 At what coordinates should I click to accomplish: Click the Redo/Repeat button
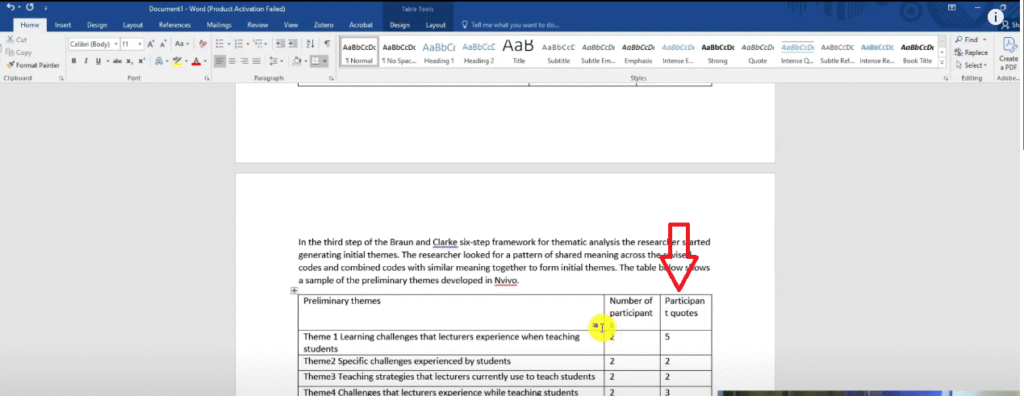(29, 8)
